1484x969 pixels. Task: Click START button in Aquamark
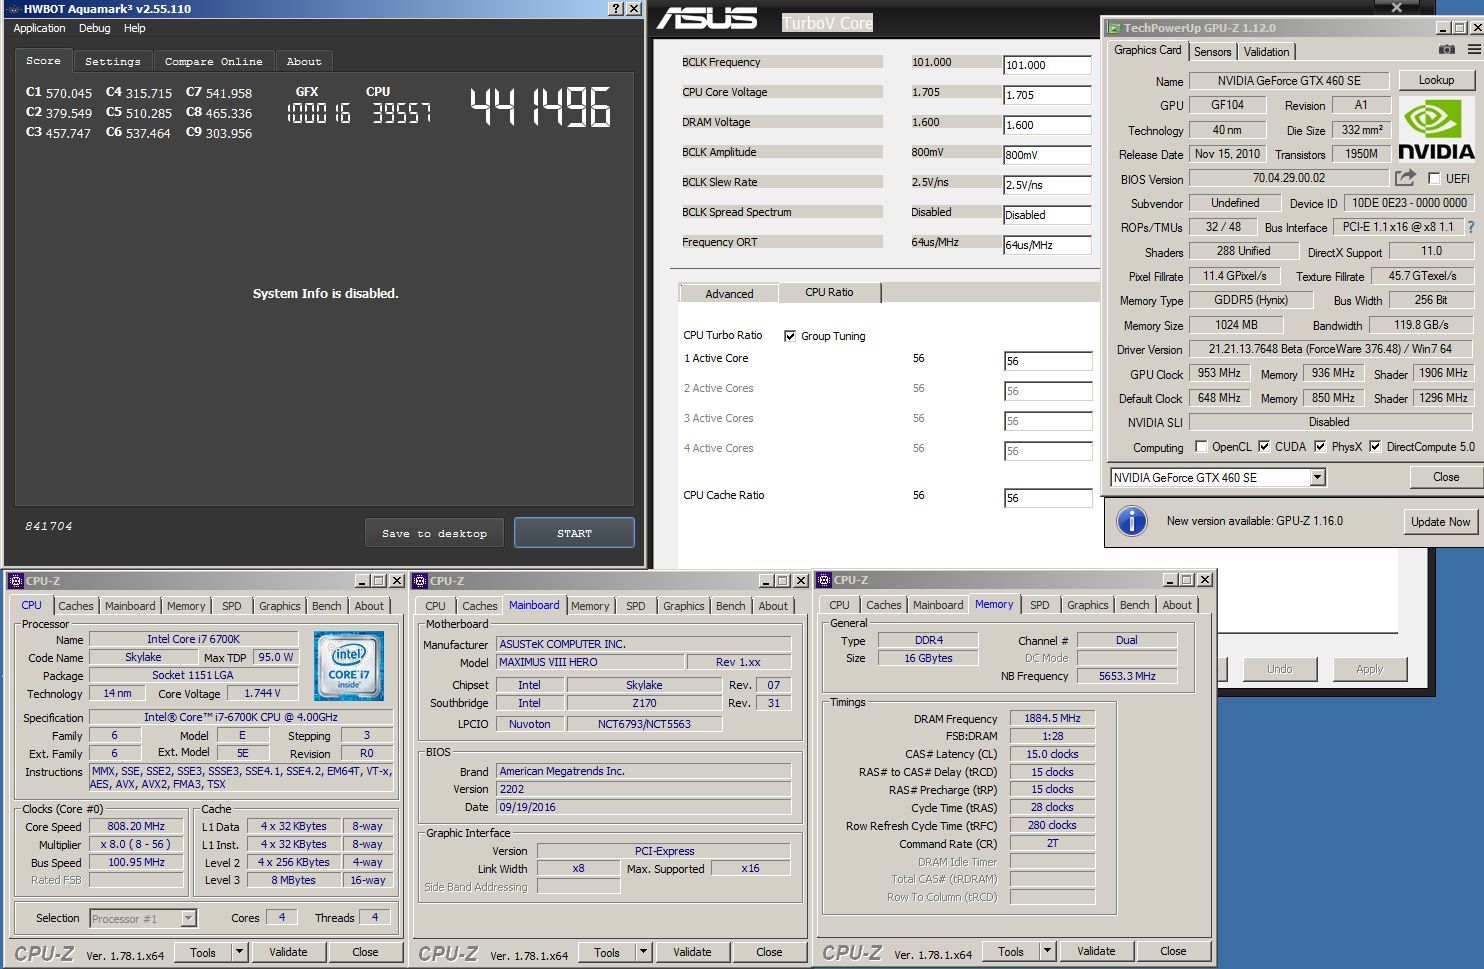(574, 533)
